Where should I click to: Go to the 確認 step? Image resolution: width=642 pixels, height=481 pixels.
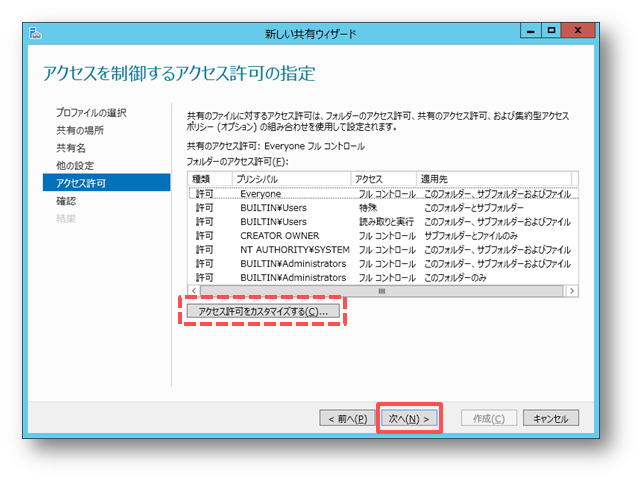pos(66,201)
